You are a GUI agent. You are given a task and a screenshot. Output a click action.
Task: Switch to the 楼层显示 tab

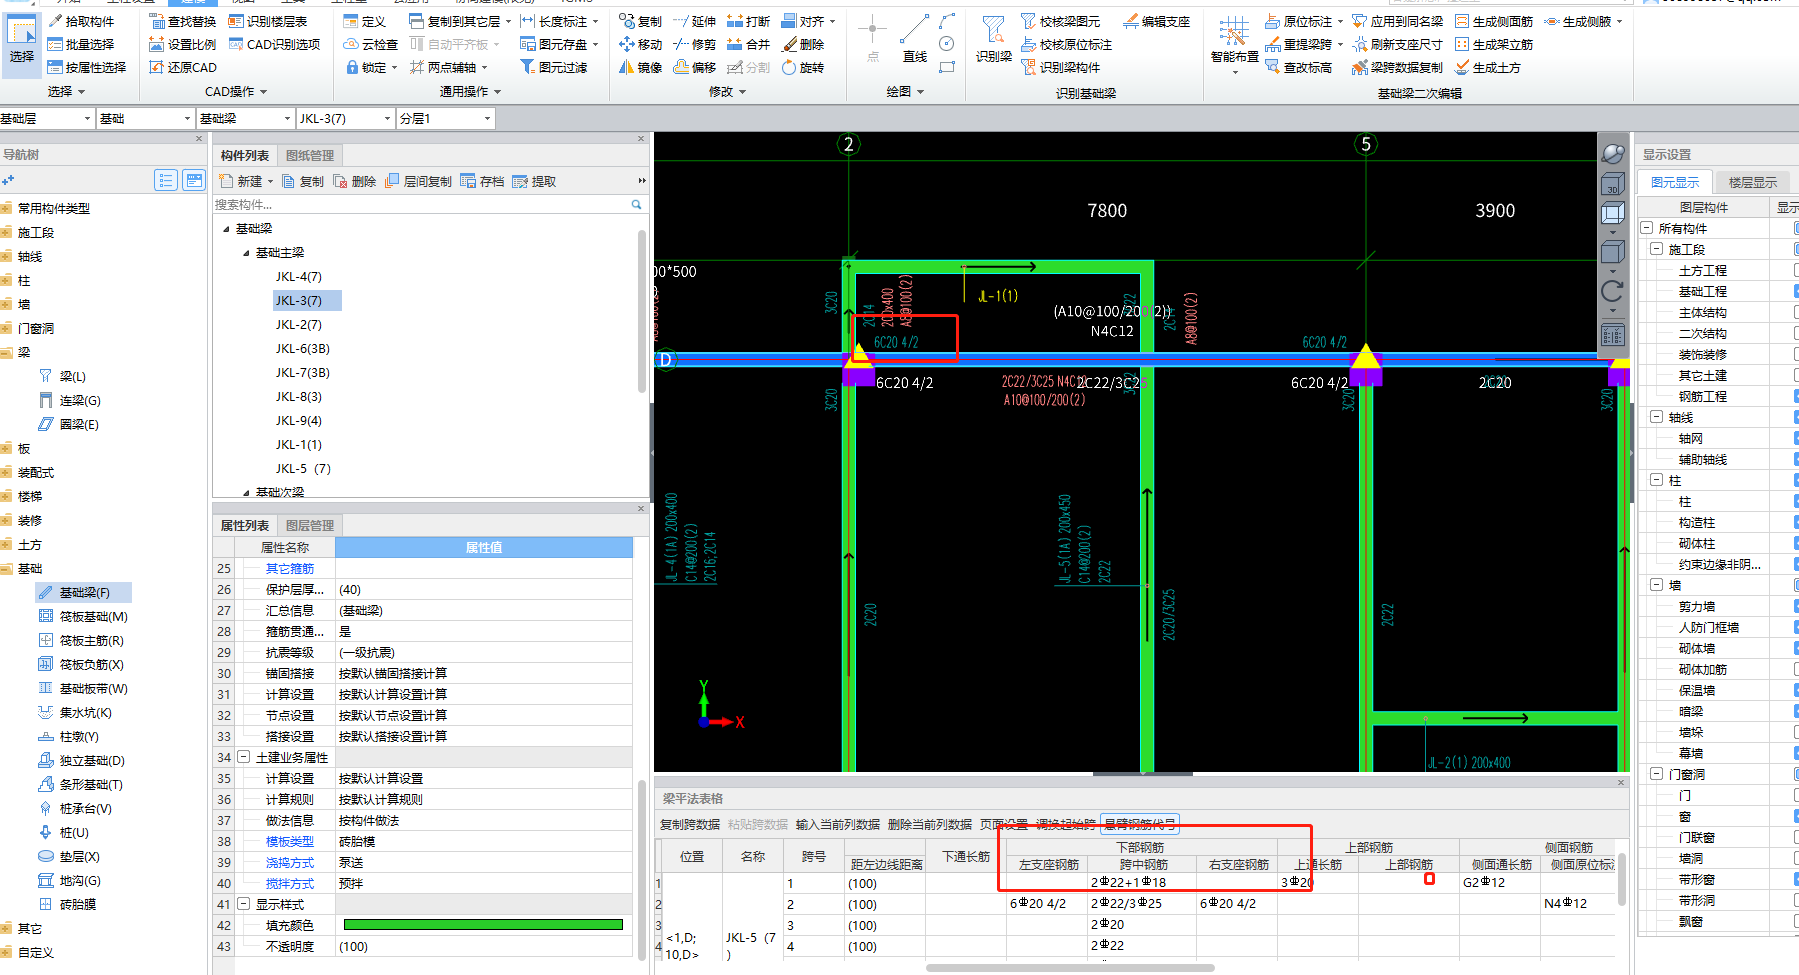(x=1753, y=182)
